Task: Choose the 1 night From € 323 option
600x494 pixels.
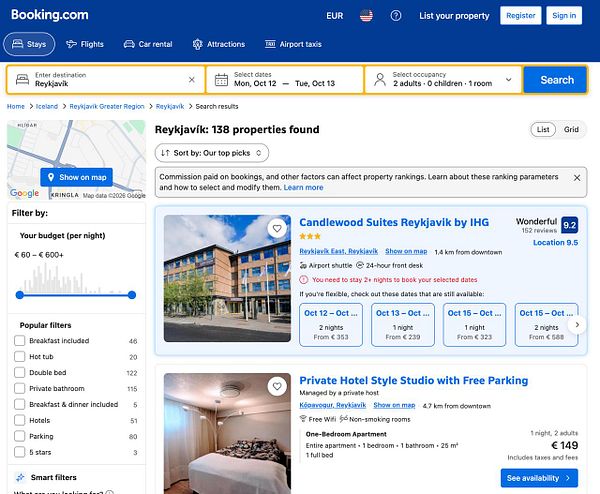Action: pyautogui.click(x=474, y=325)
